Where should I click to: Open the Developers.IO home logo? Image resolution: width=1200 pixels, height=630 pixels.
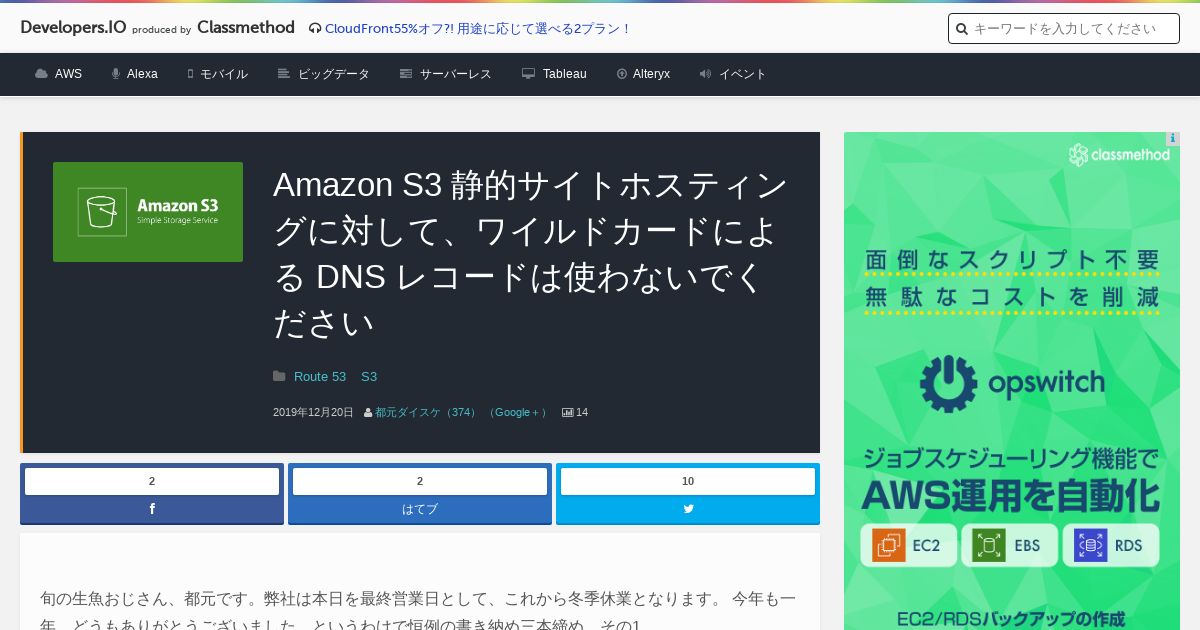click(x=73, y=28)
